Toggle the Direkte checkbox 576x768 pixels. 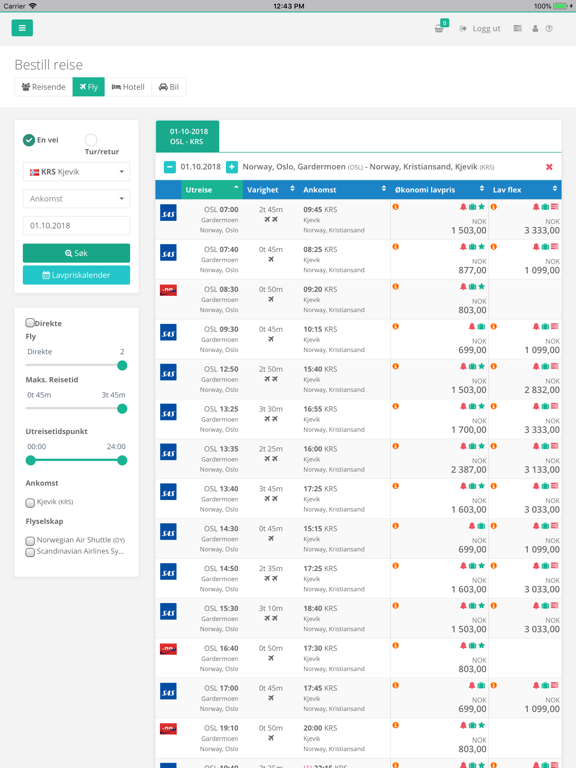point(30,323)
